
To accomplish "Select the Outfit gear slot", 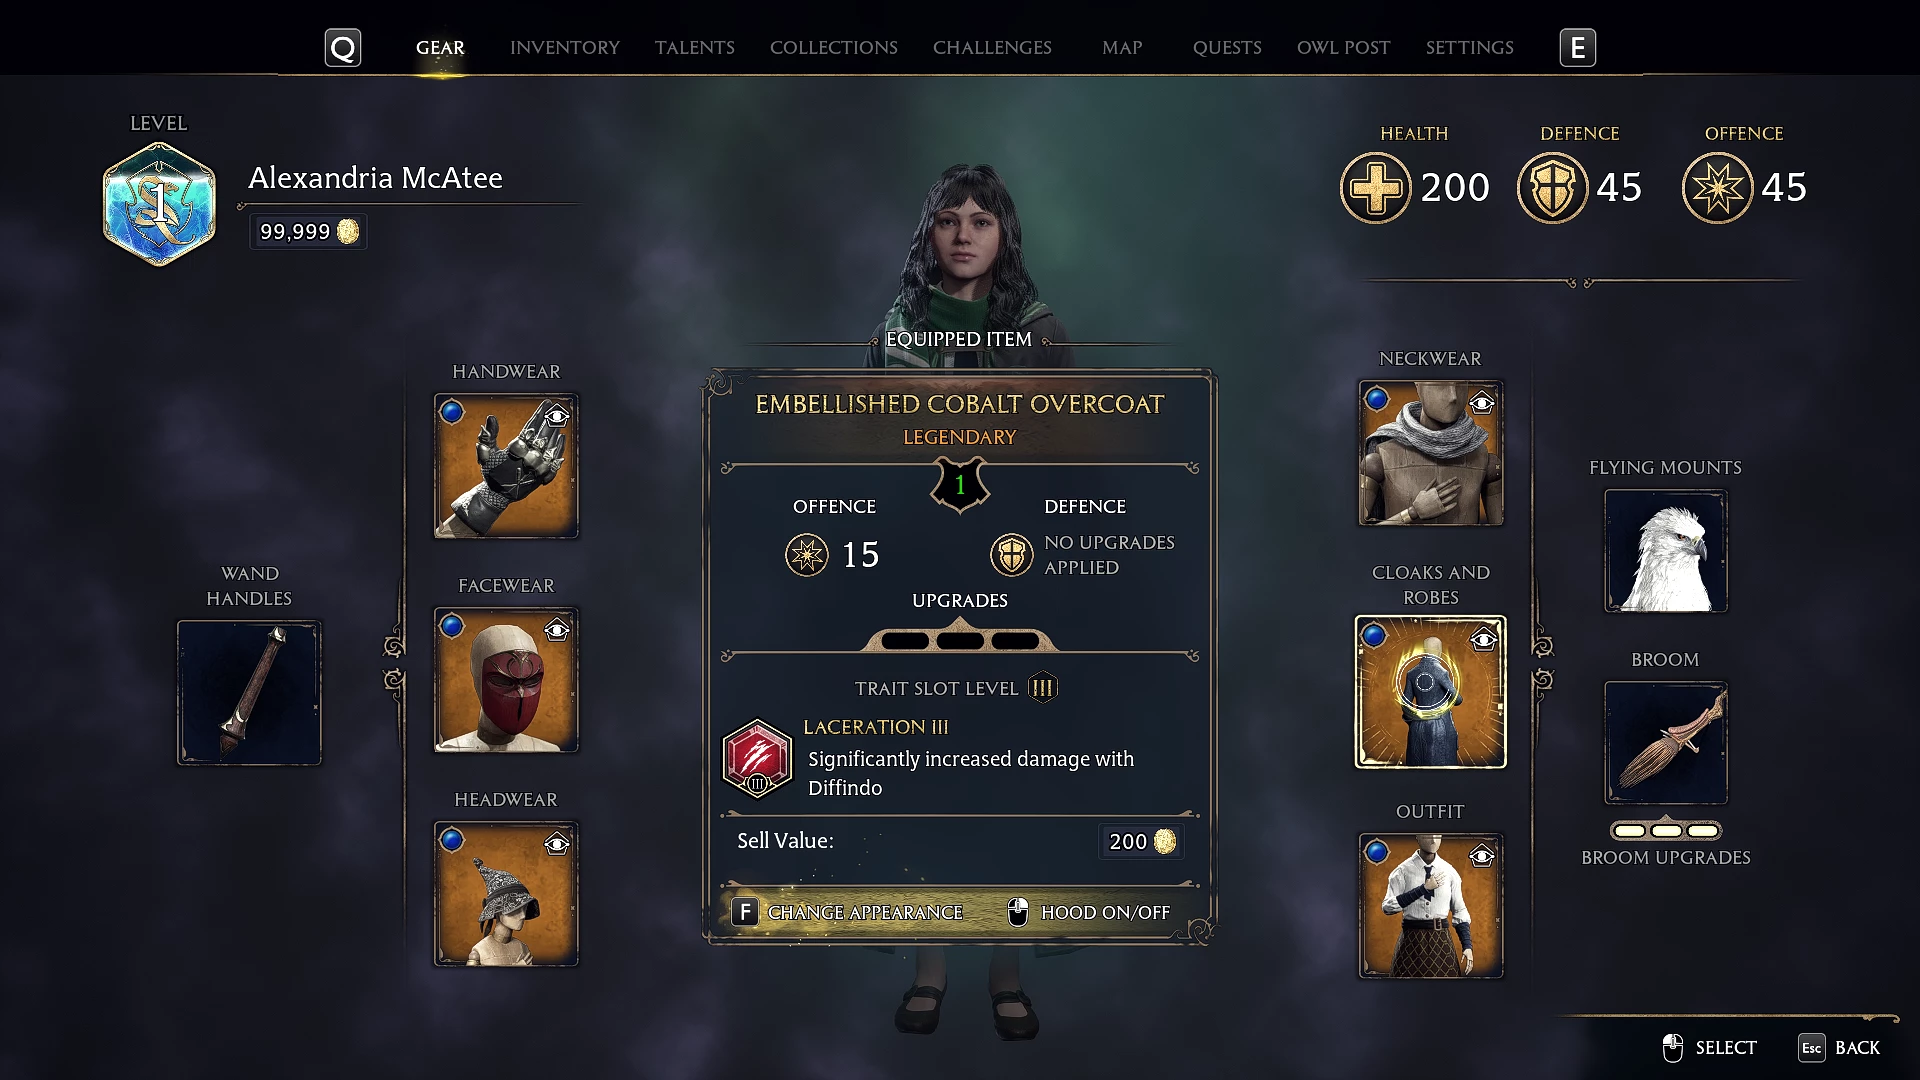I will [x=1431, y=906].
